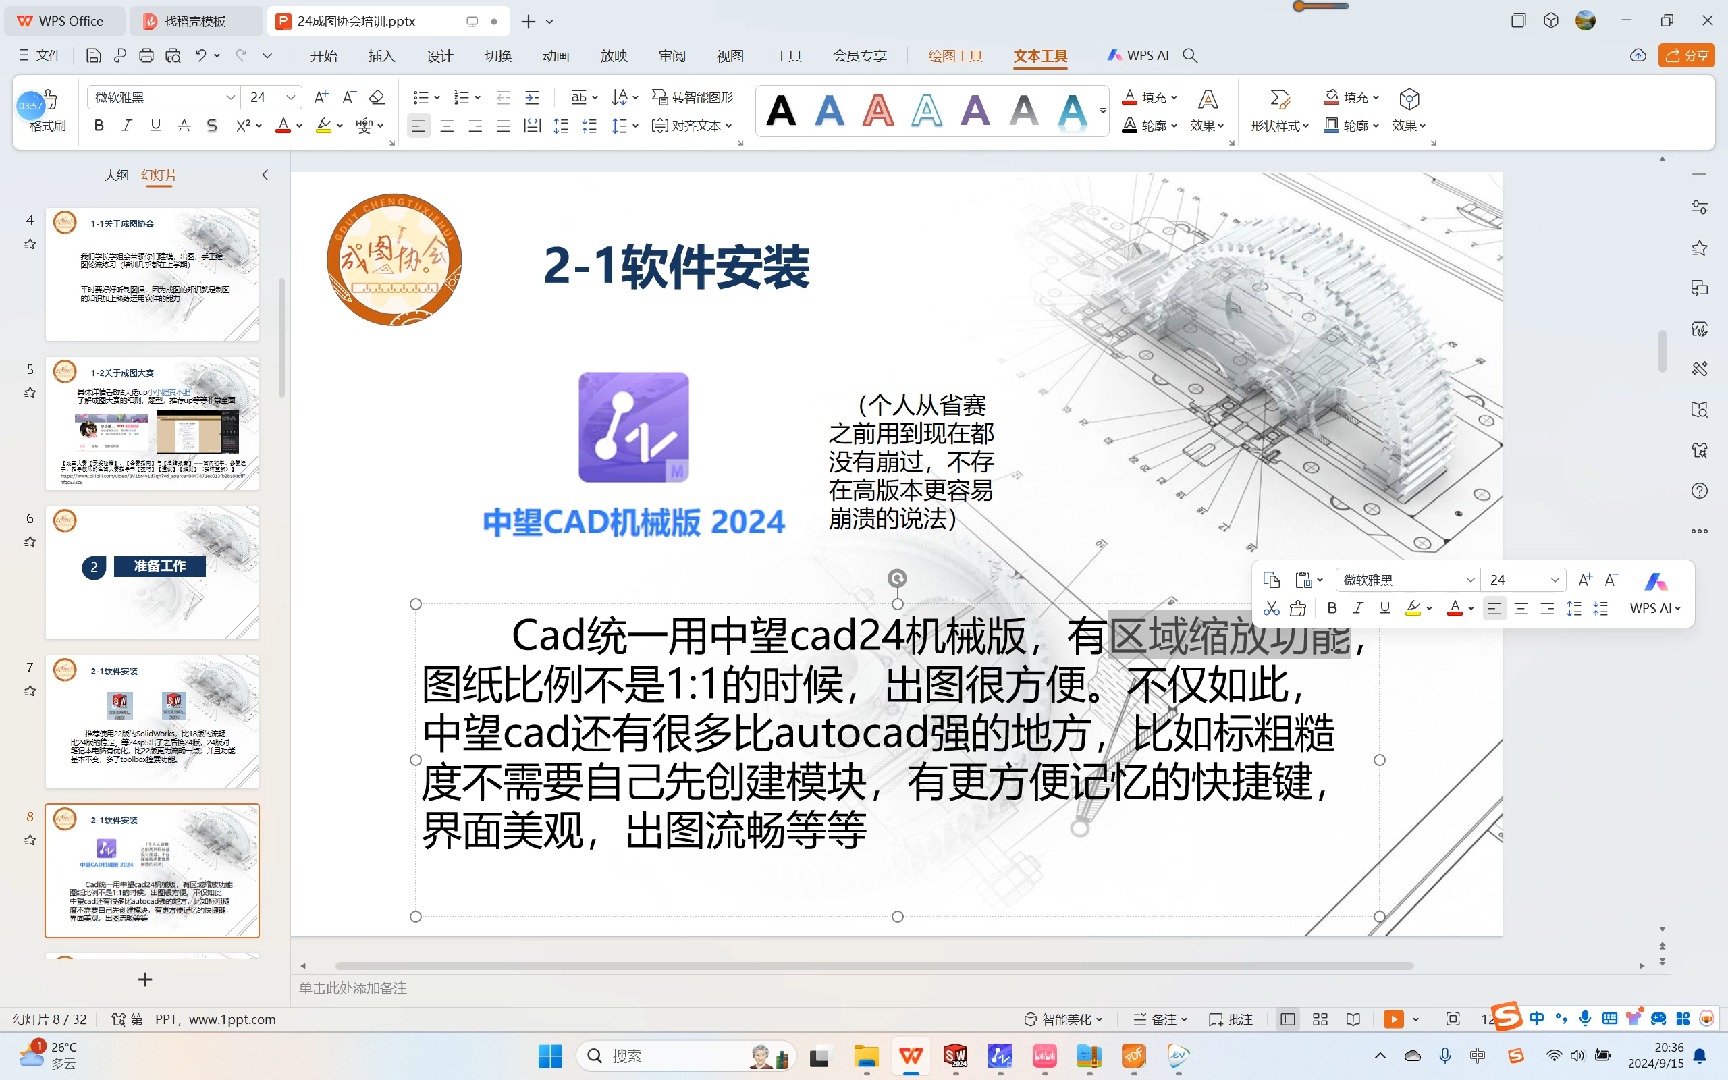The height and width of the screenshot is (1080, 1728).
Task: Expand the WordArt styles gallery arrow
Action: pos(1103,111)
